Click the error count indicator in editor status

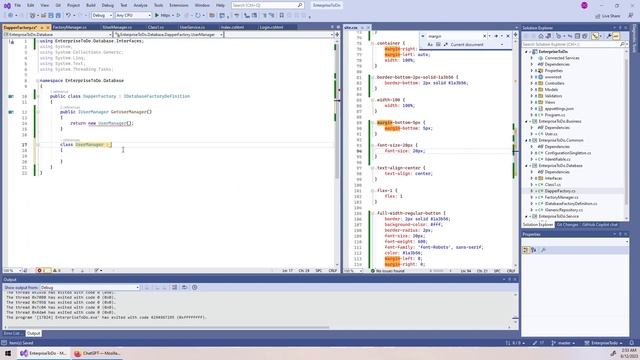click(43, 271)
